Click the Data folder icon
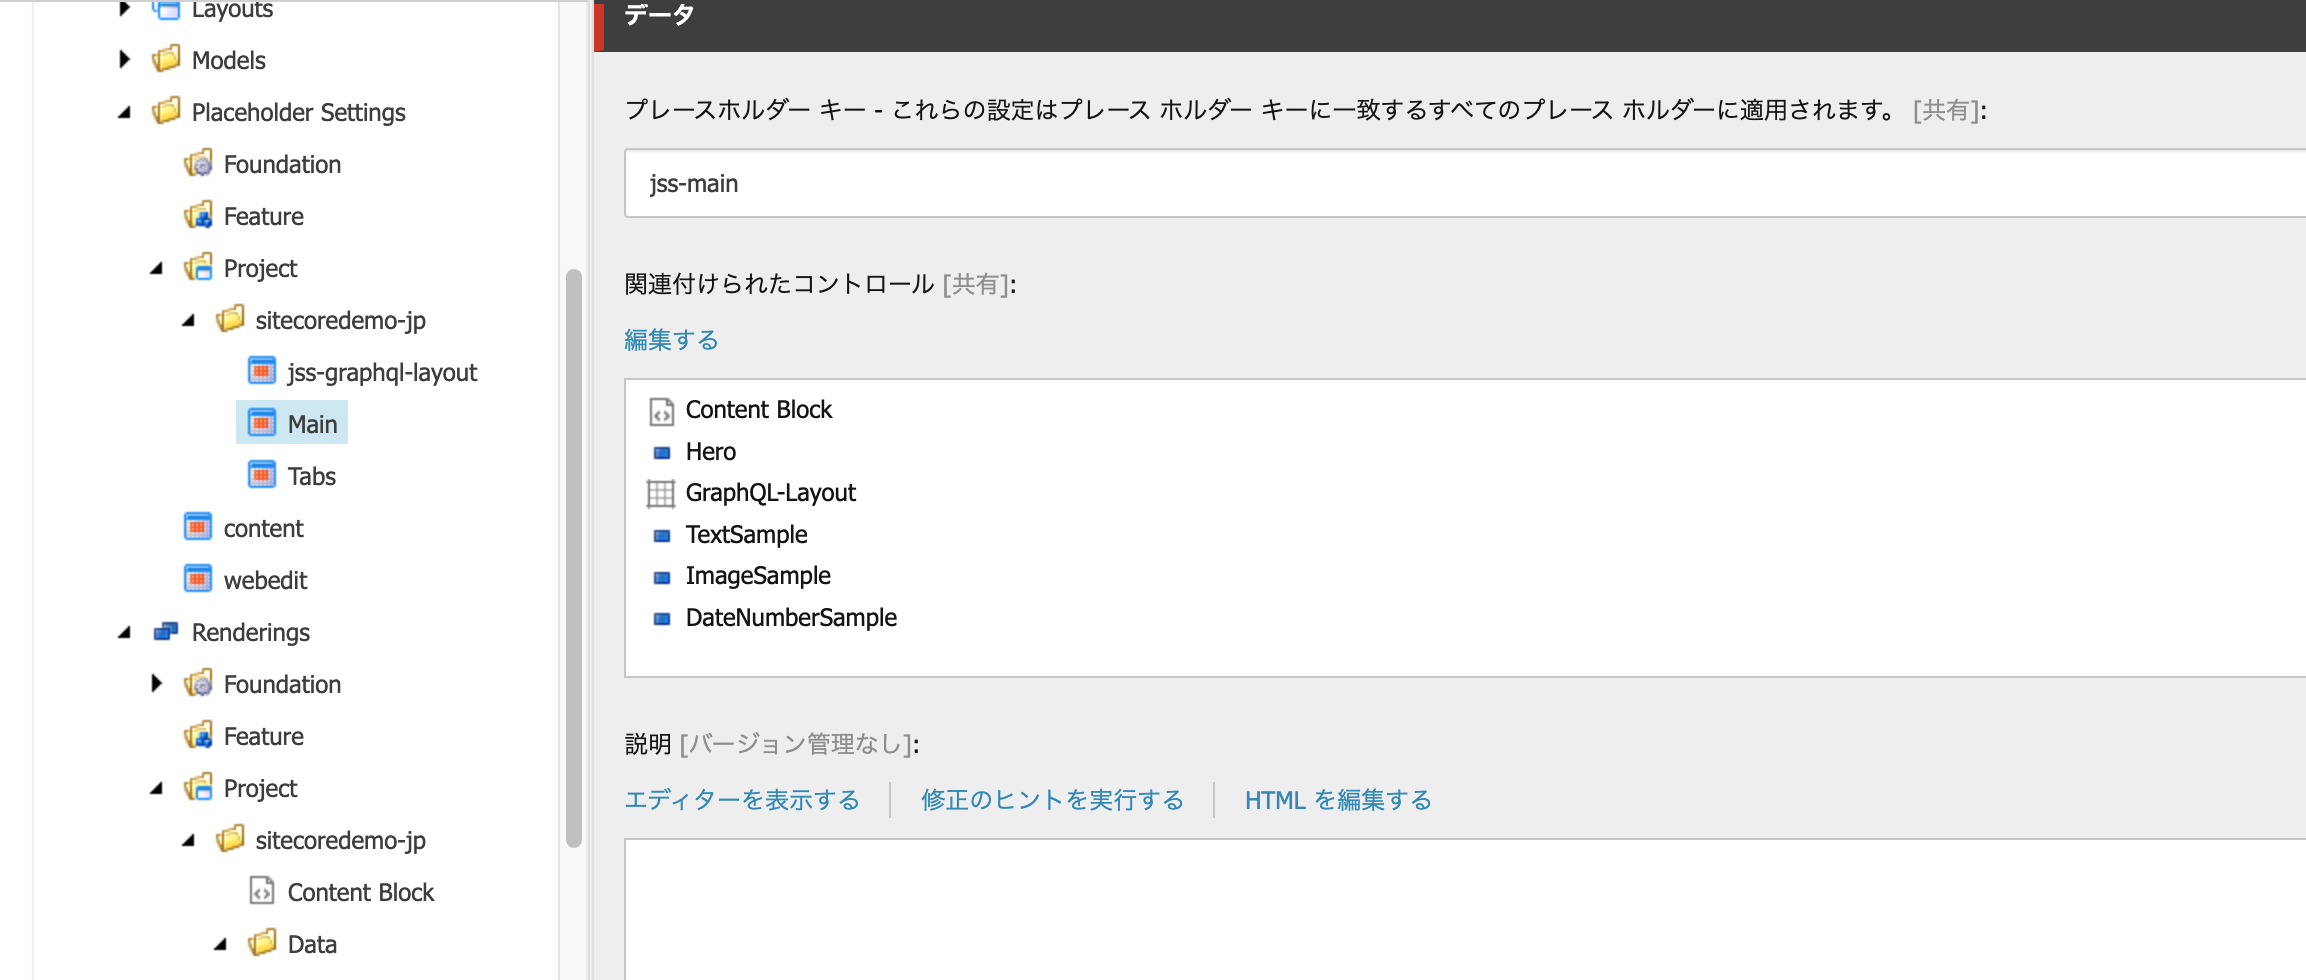Viewport: 2306px width, 980px height. (x=262, y=943)
